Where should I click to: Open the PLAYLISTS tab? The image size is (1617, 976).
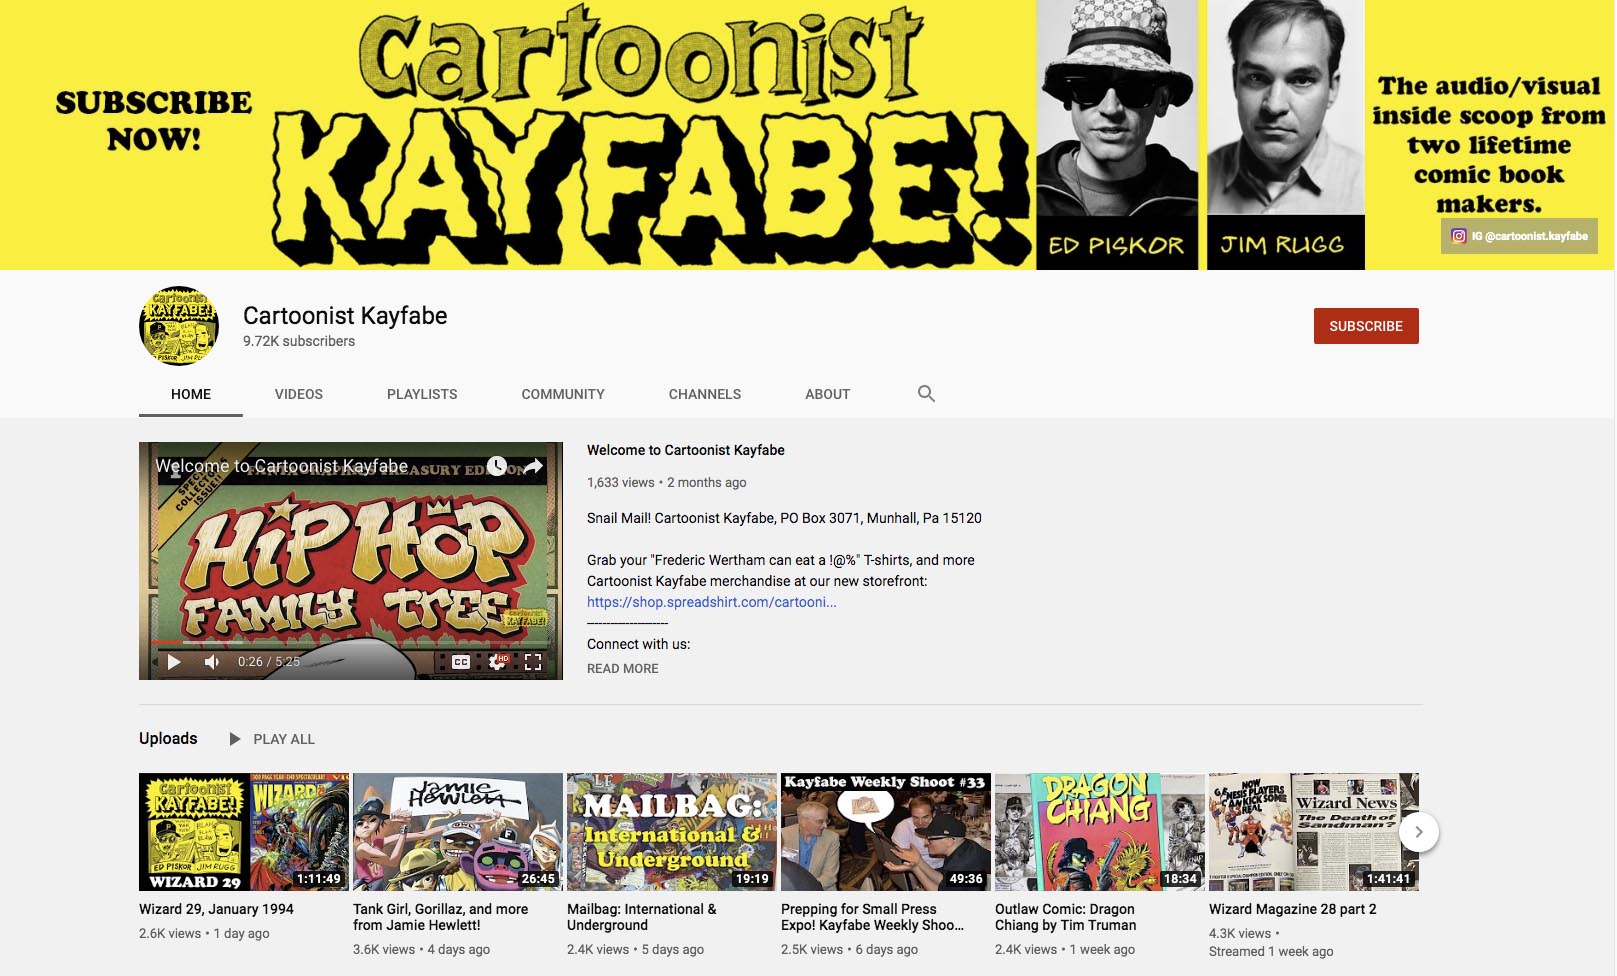coord(422,394)
